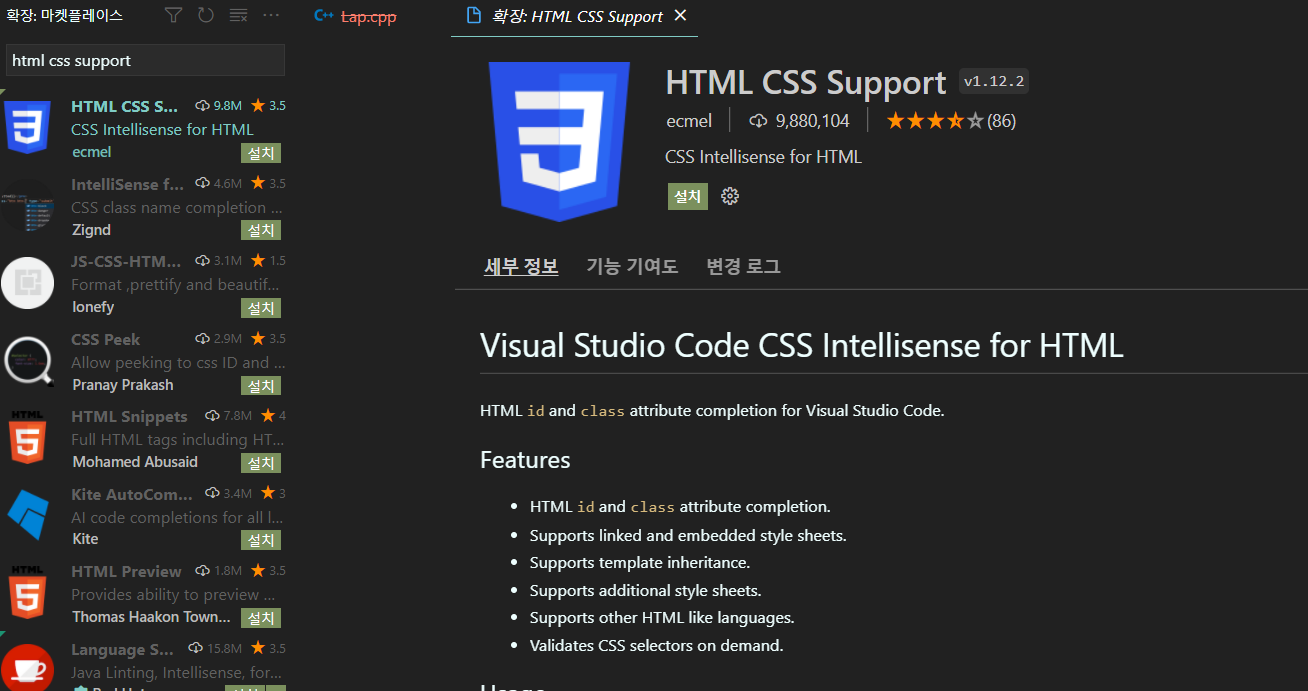
Task: Switch to the 변경 로그 tab
Action: pyautogui.click(x=743, y=266)
